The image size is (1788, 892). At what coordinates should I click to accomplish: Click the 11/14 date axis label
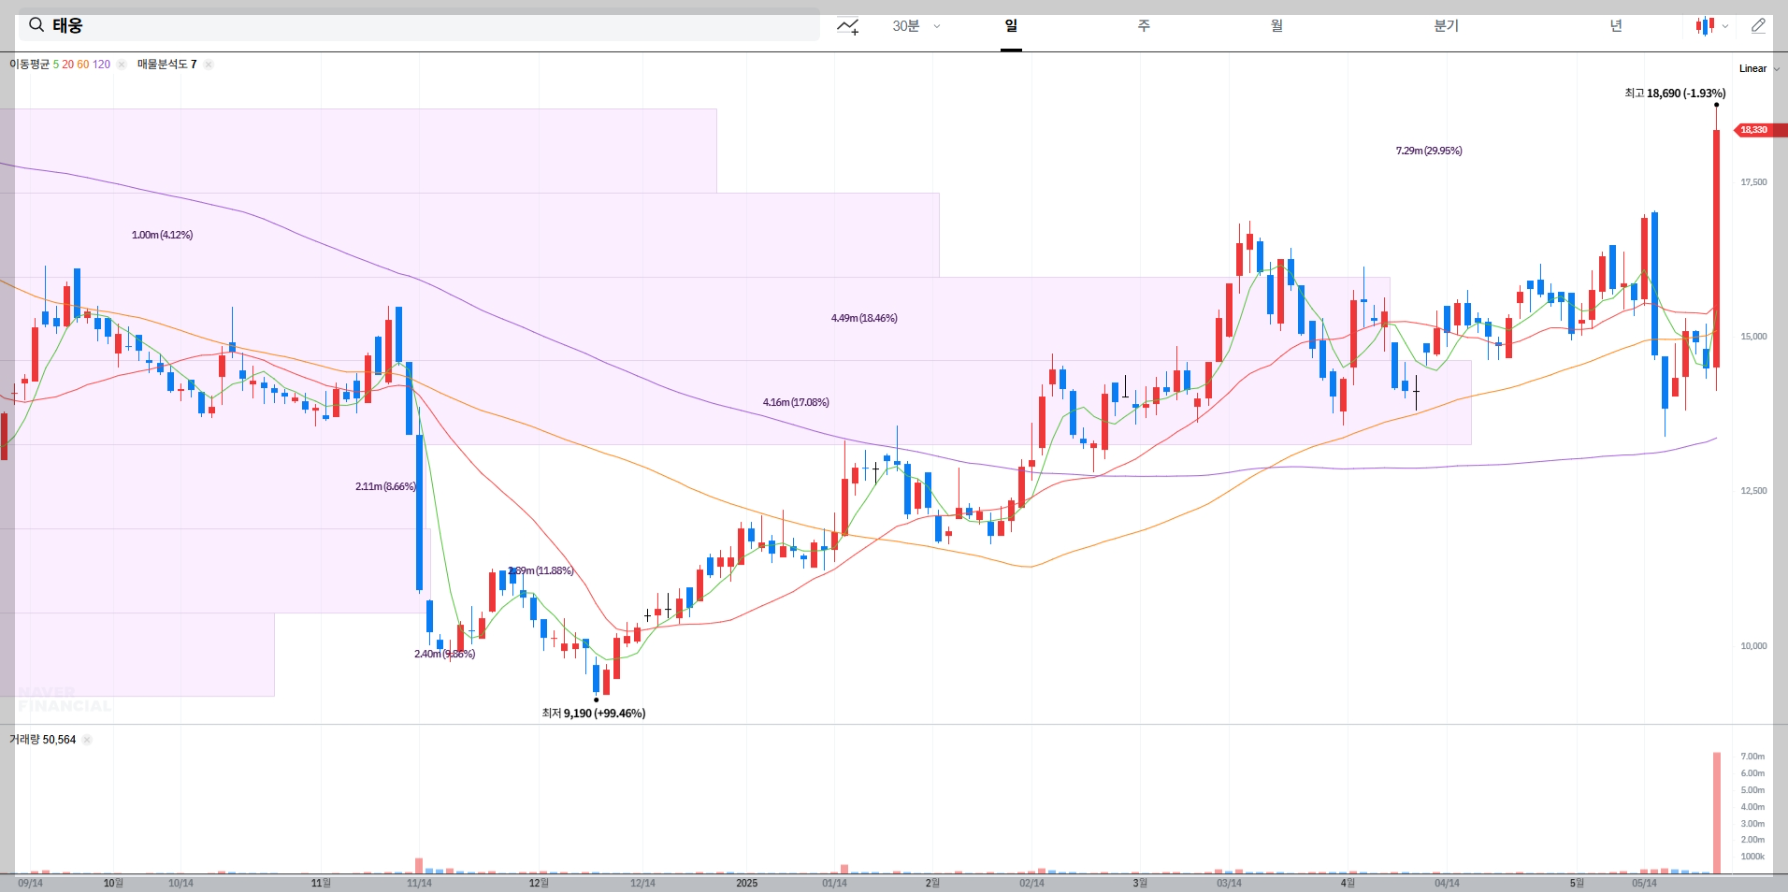click(419, 883)
